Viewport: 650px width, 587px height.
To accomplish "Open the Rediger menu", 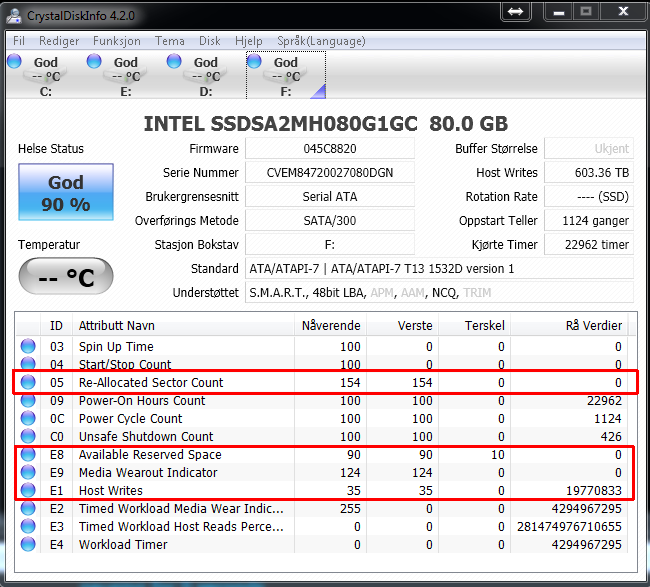I will 59,41.
